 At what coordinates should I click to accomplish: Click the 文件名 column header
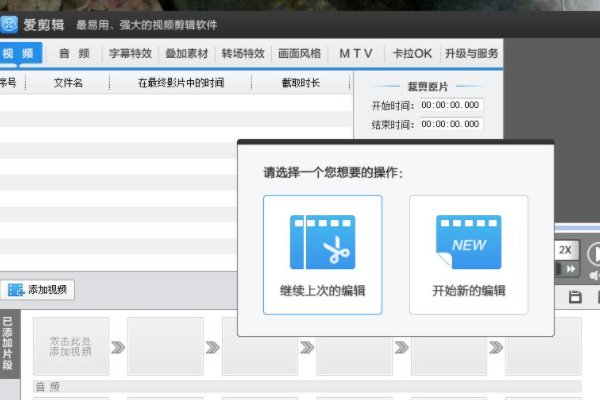(x=68, y=83)
